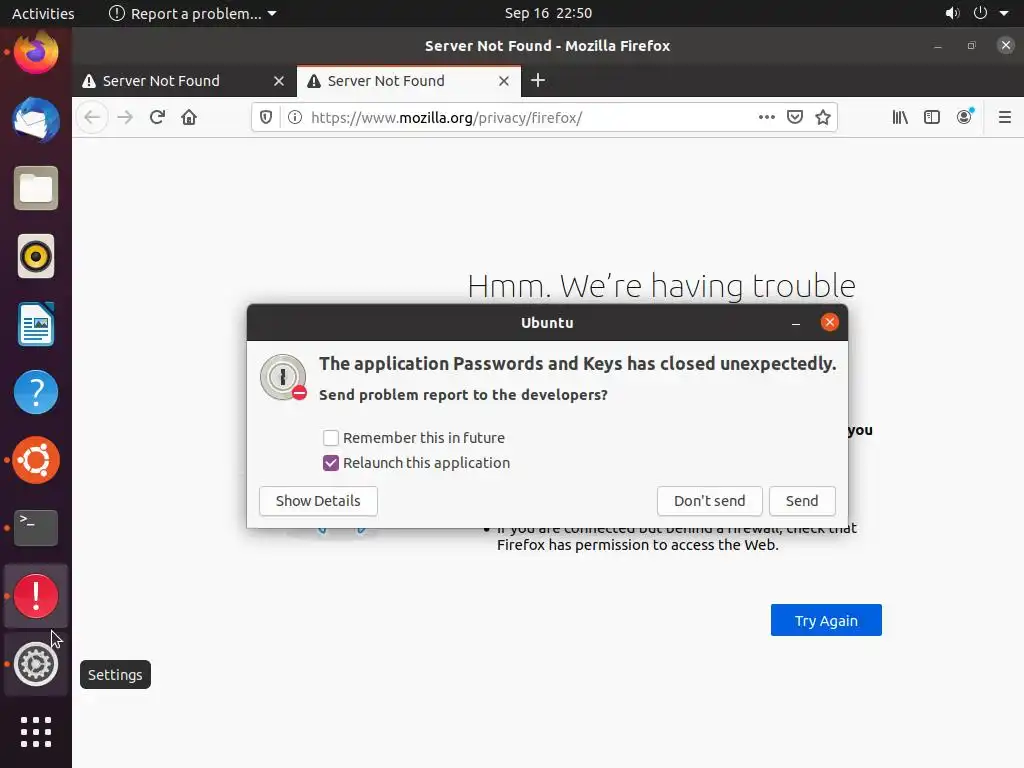Click the blue Try Again button
The width and height of the screenshot is (1024, 768).
pyautogui.click(x=826, y=620)
